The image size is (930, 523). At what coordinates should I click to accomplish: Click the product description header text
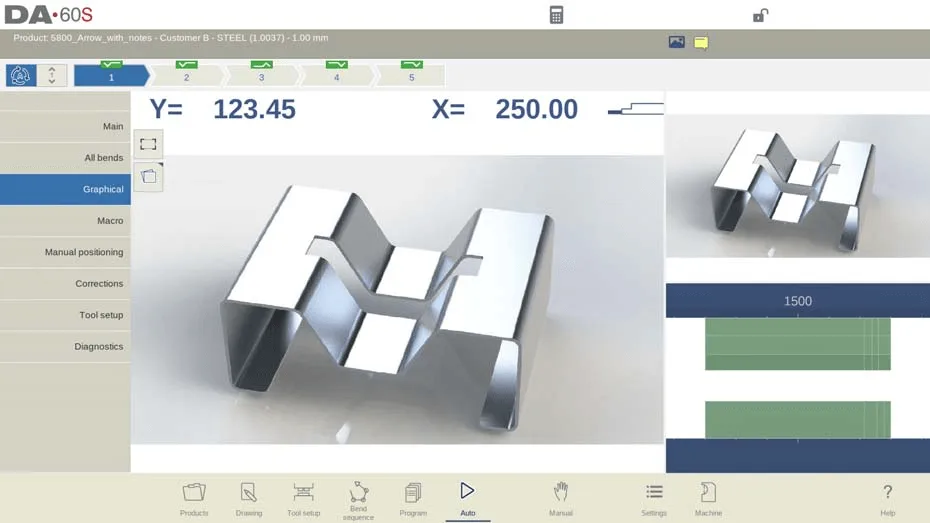coord(171,37)
